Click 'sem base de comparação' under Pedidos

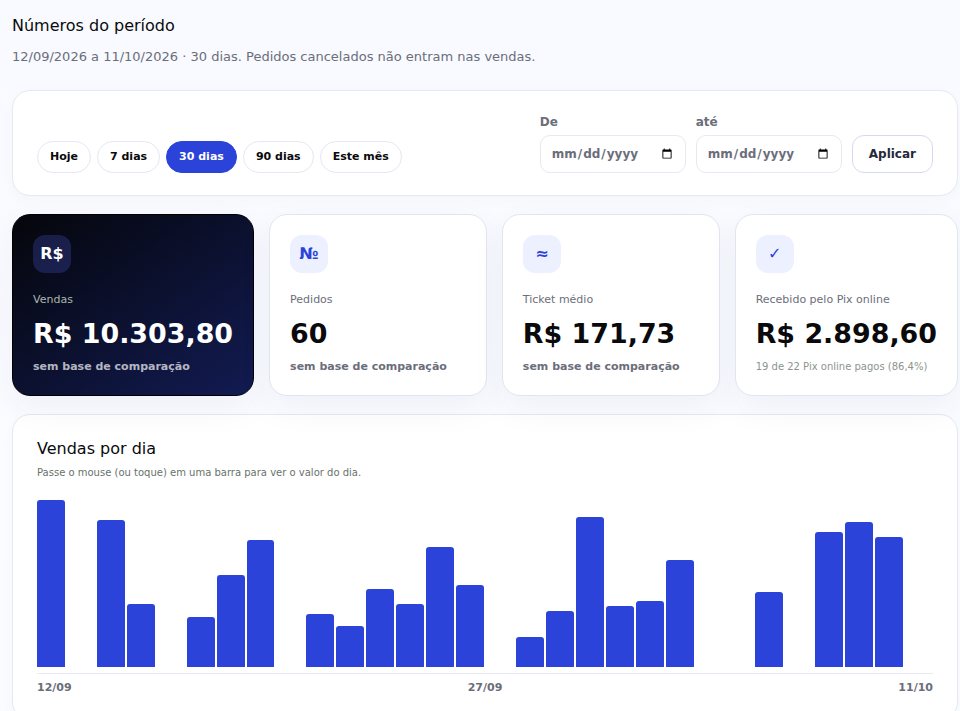[x=368, y=366]
